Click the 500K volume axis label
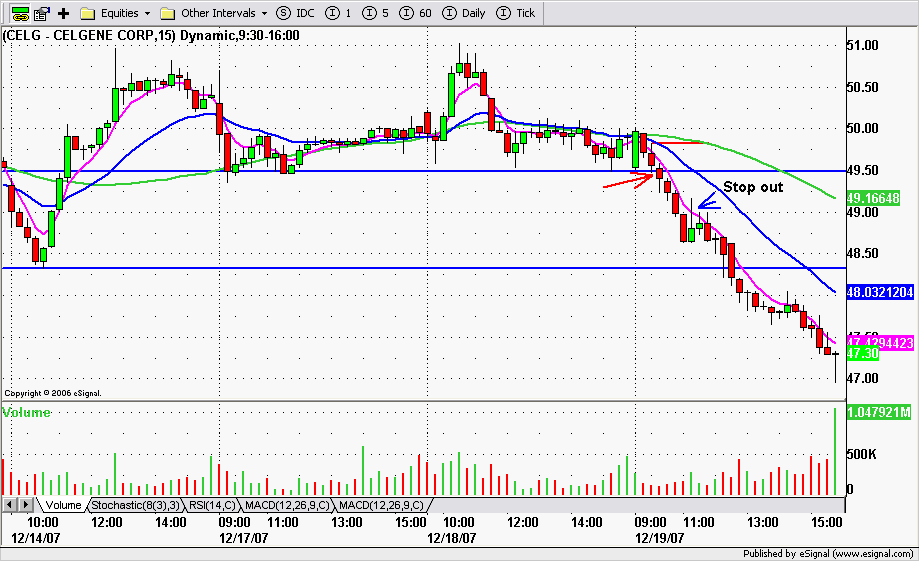 click(x=862, y=454)
